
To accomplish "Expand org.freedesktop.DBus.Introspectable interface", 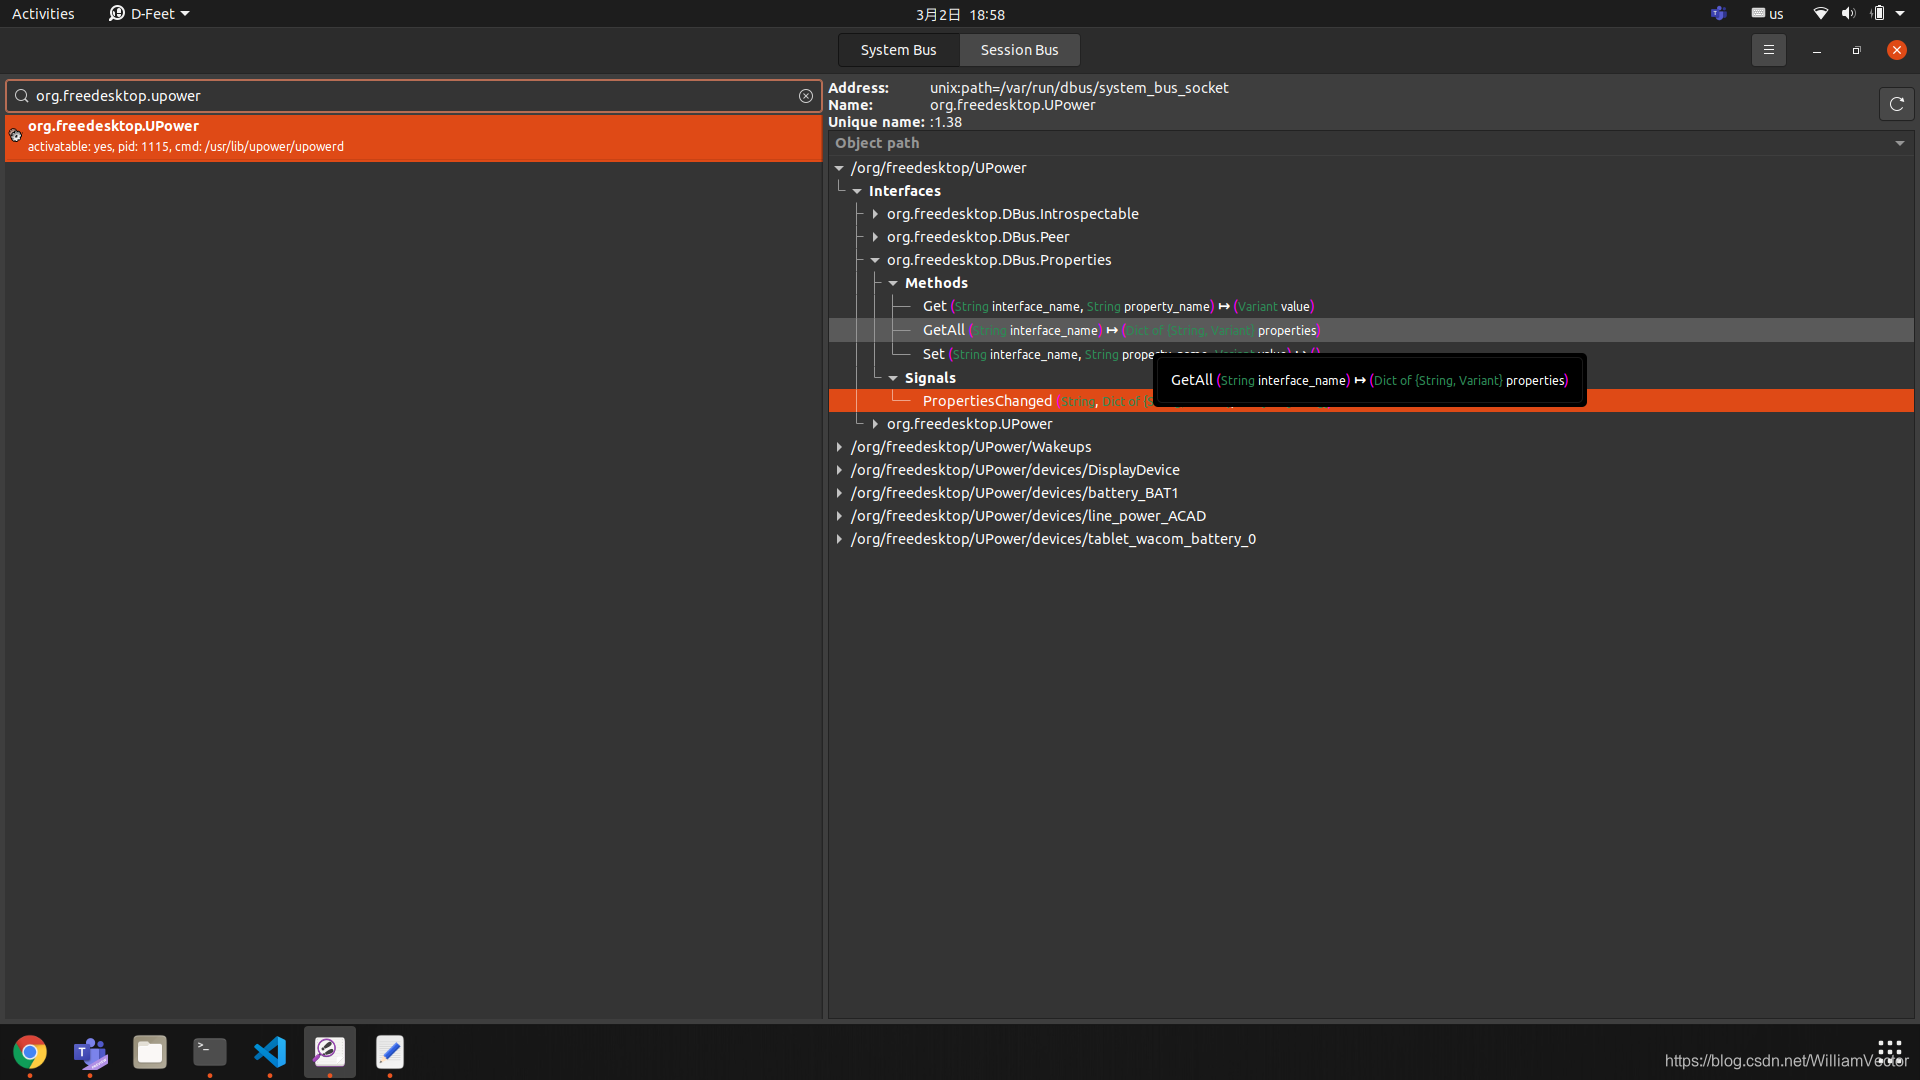I will pos(875,214).
